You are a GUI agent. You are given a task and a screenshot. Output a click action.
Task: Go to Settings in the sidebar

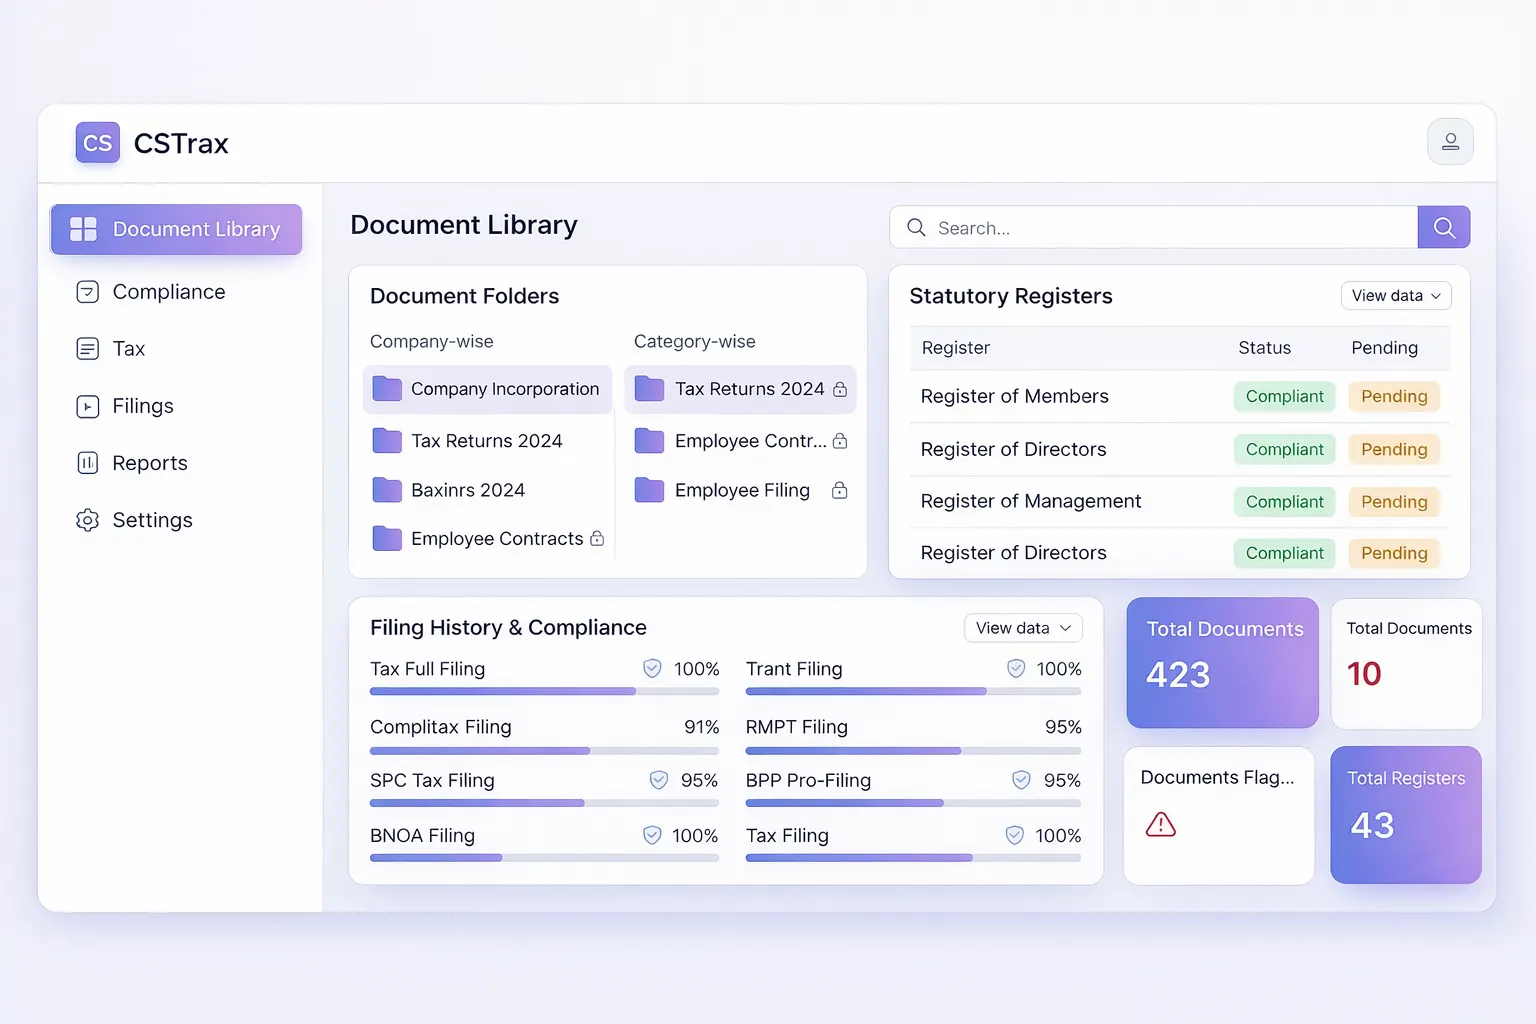click(x=152, y=520)
